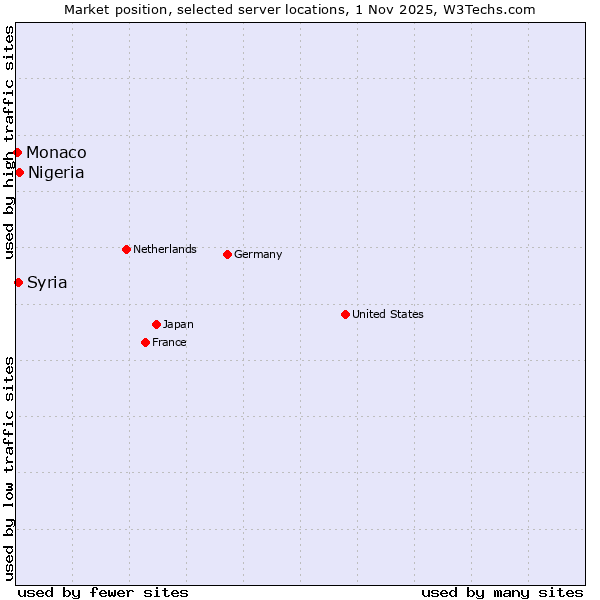Click the 'used by high traffic sites' axis label
Screen dimensions: 600x600
click(9, 142)
